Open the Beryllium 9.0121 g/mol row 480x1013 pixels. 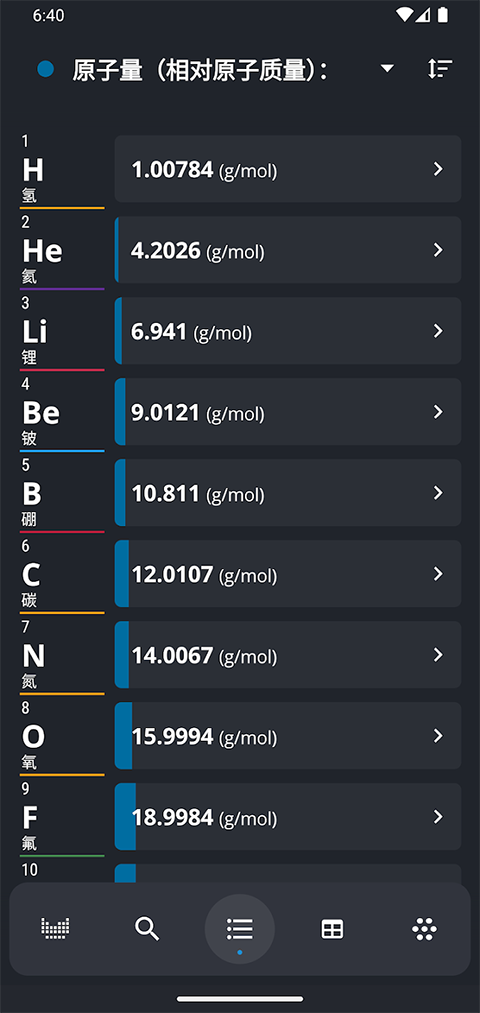(288, 412)
